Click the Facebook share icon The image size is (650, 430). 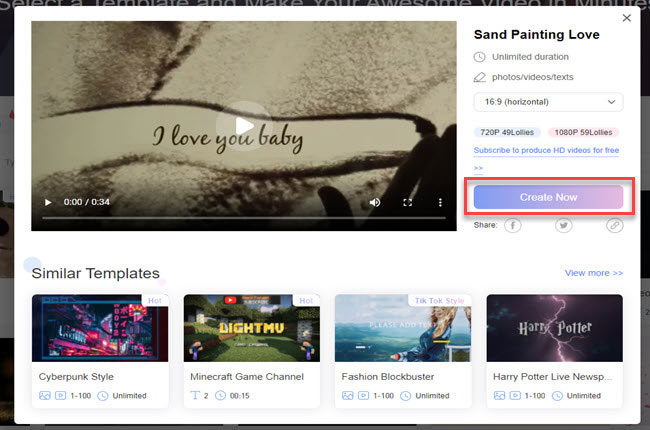pyautogui.click(x=512, y=226)
